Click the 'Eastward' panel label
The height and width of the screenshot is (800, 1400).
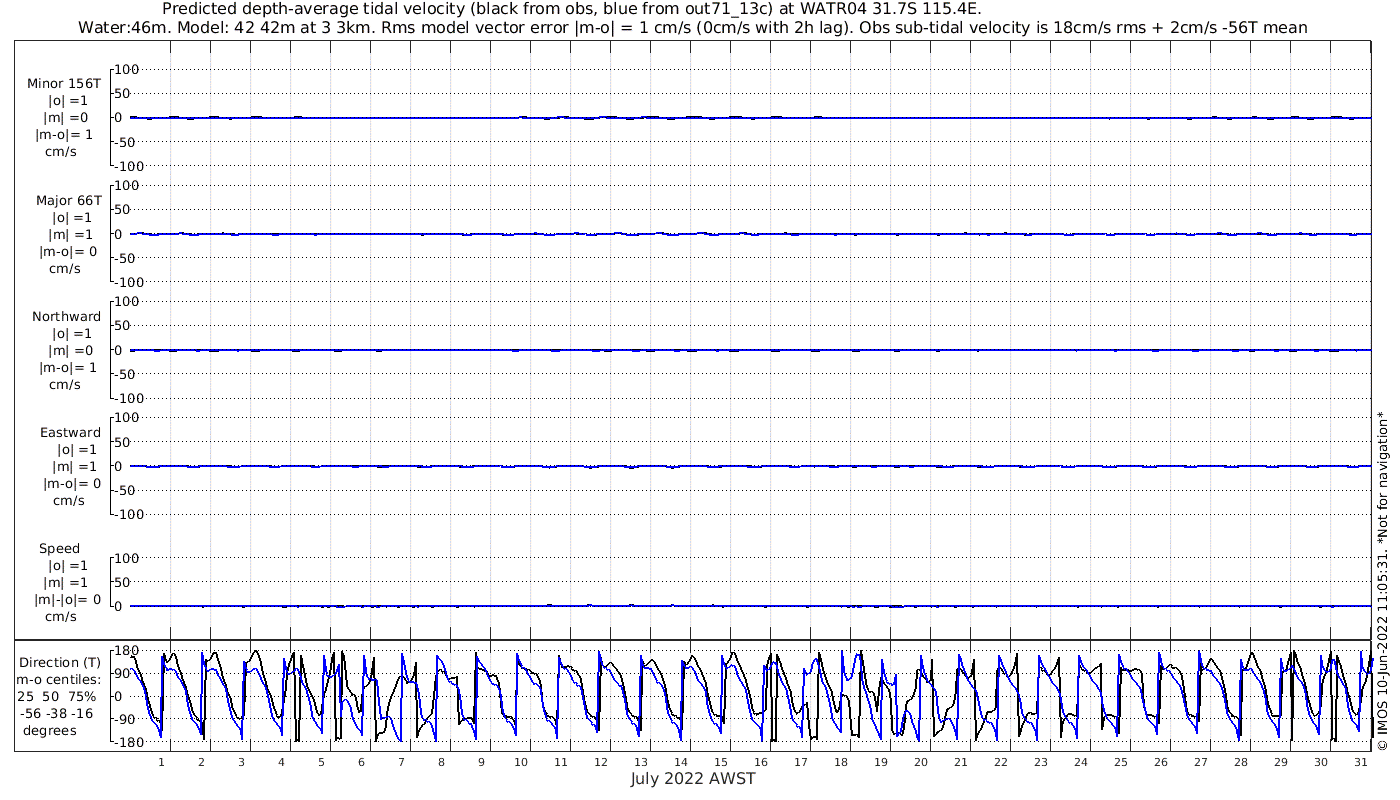(x=71, y=432)
